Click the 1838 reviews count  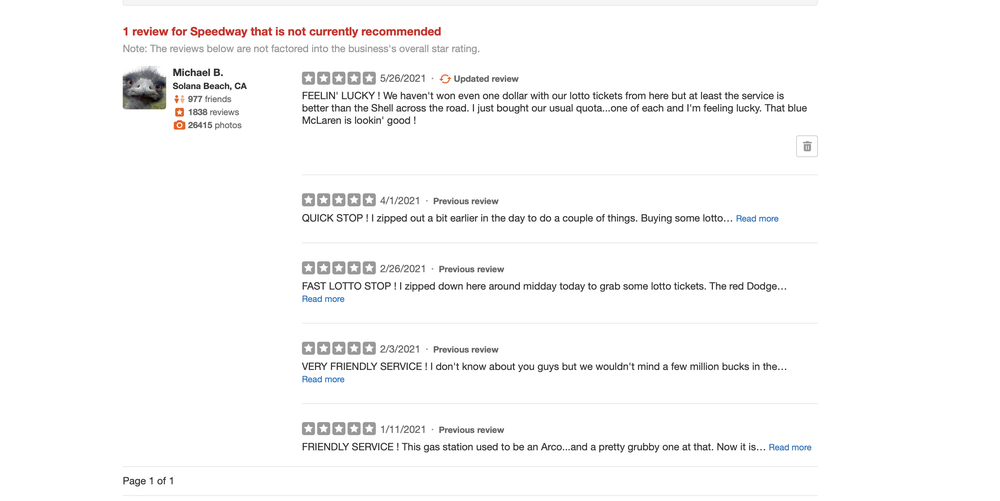pyautogui.click(x=214, y=112)
